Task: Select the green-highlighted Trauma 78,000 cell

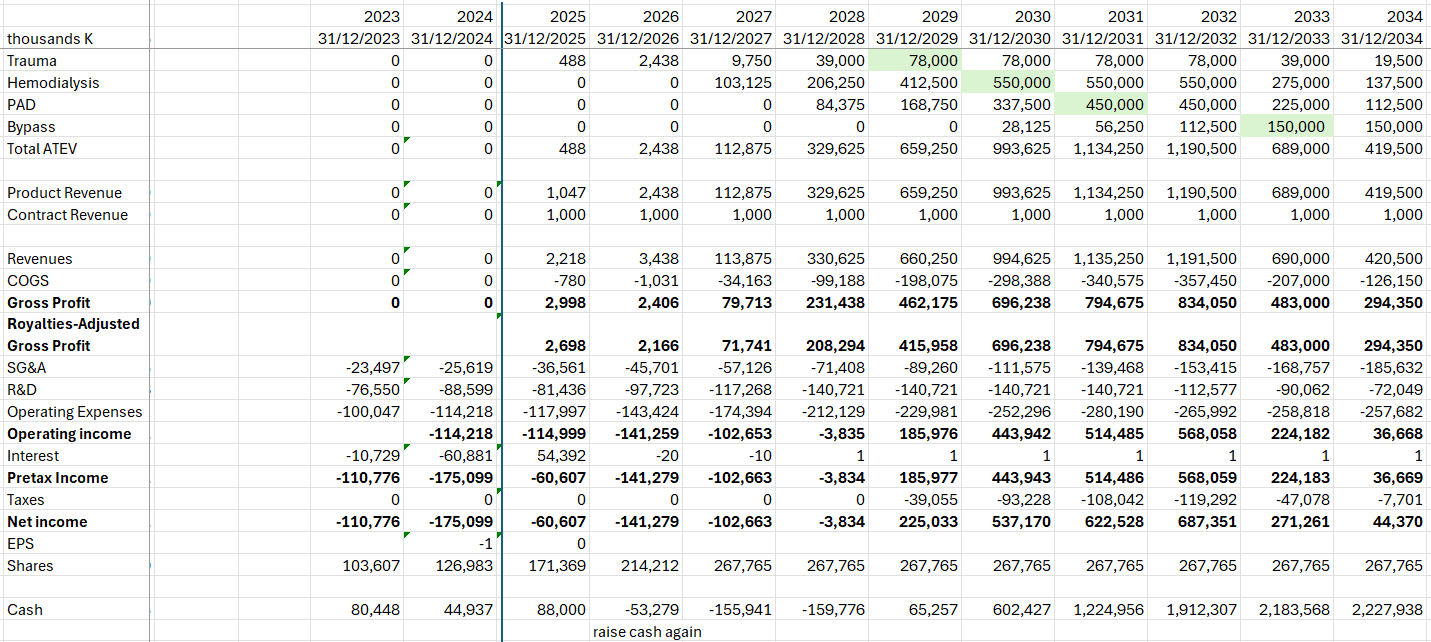Action: [916, 61]
